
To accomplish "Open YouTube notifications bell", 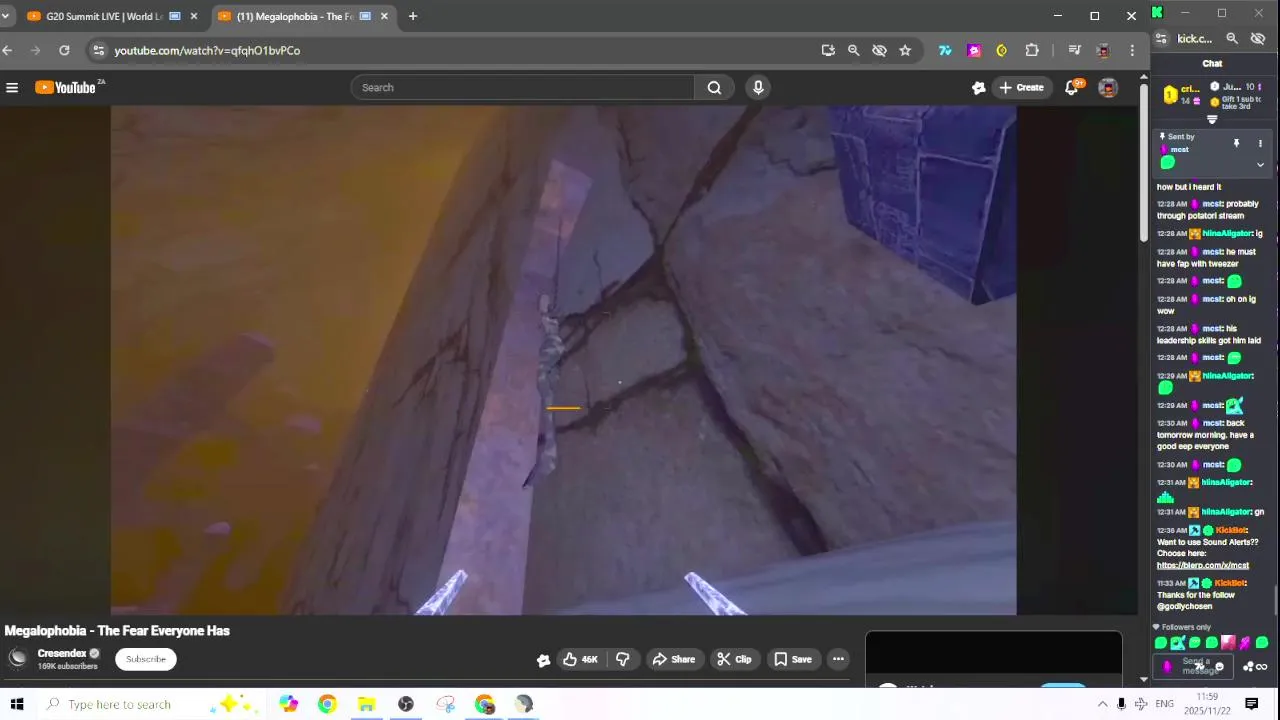I will pos(1072,88).
